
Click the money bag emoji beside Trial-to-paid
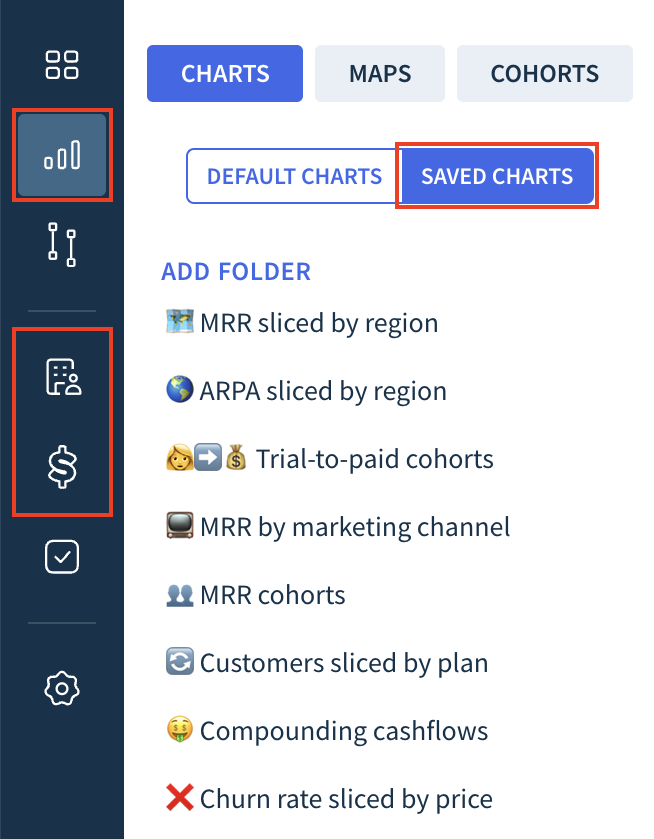(x=235, y=457)
